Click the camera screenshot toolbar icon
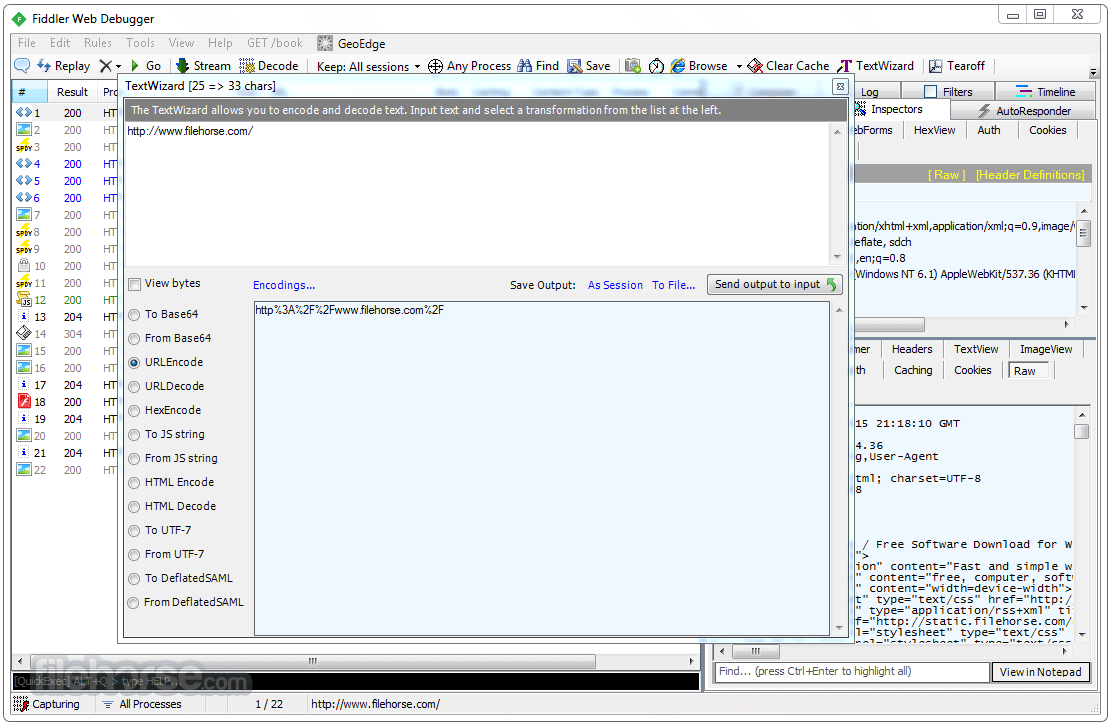Screen dimensions: 1112x726 coord(633,66)
